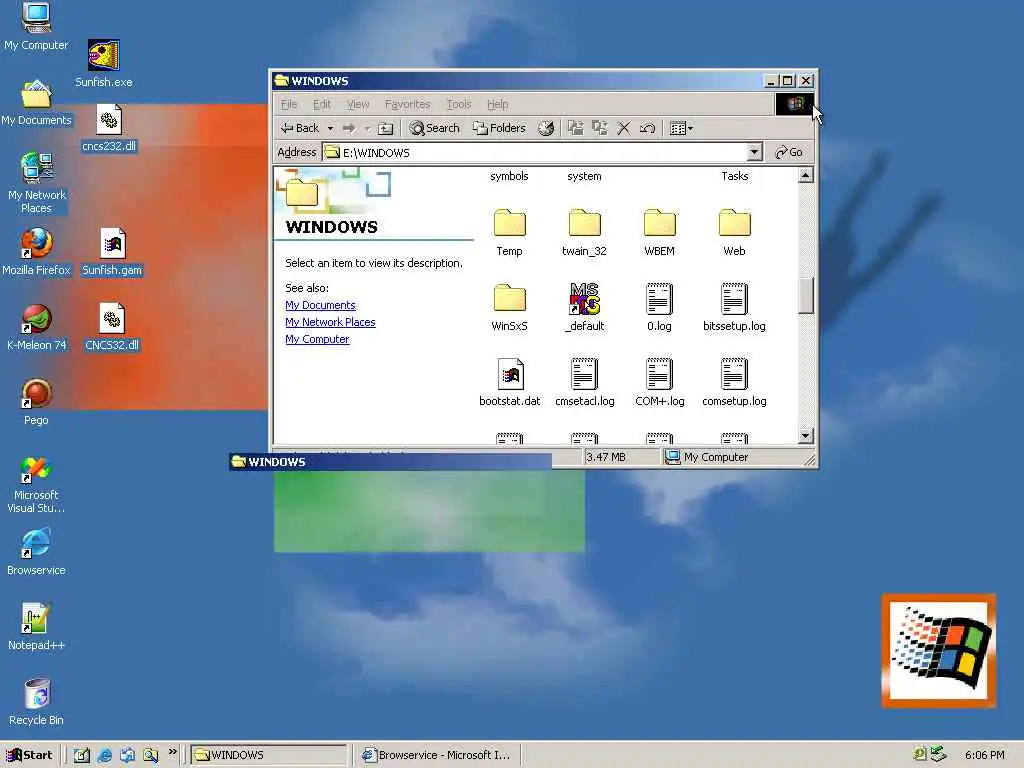Open the View menu
This screenshot has height=768, width=1024.
click(358, 104)
